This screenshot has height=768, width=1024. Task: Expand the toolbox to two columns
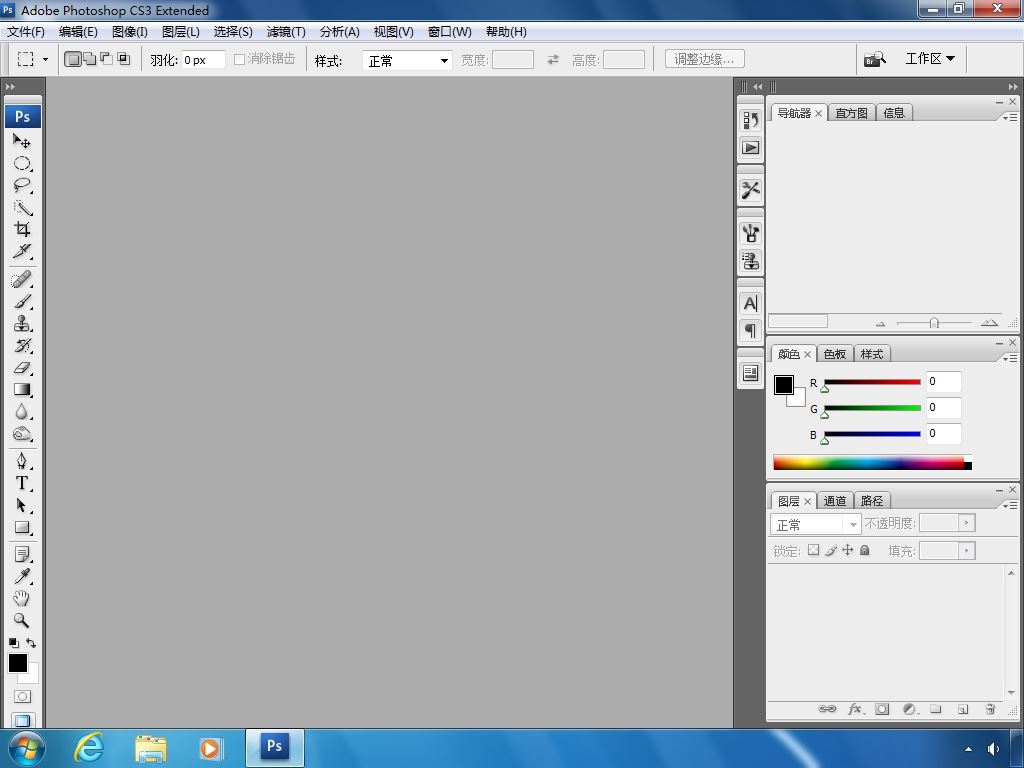pyautogui.click(x=10, y=86)
